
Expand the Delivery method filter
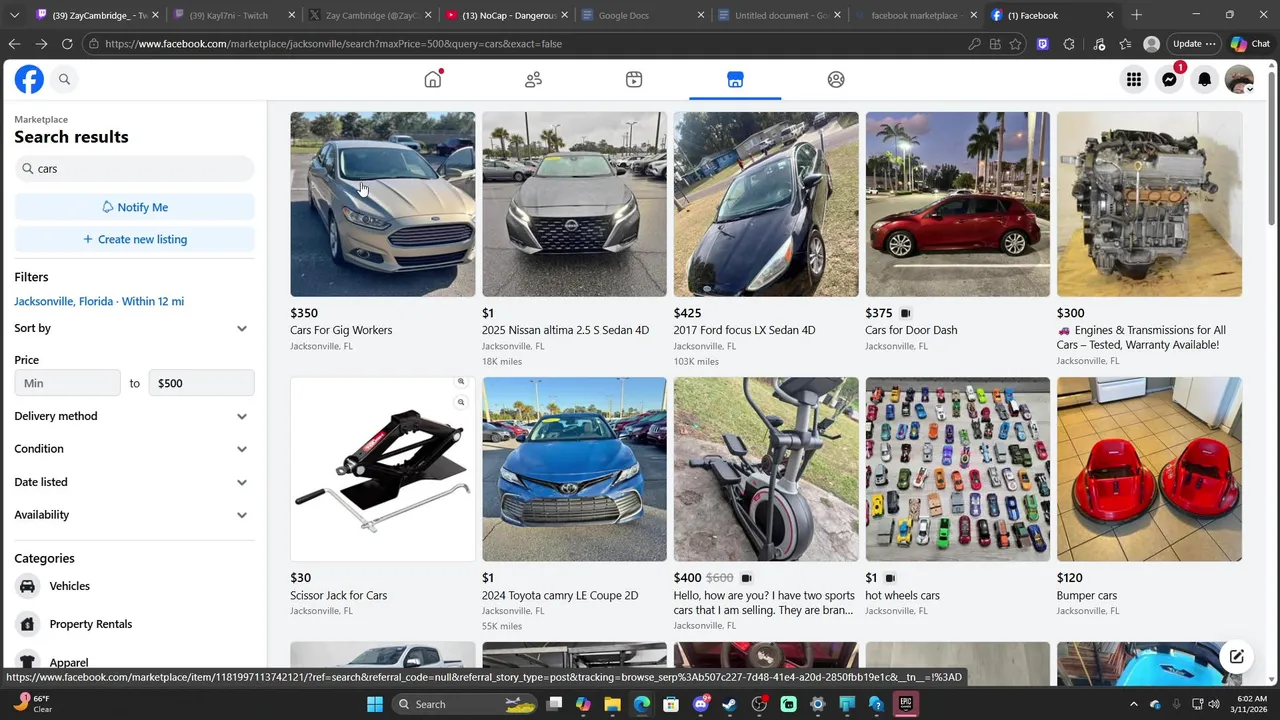pyautogui.click(x=134, y=416)
